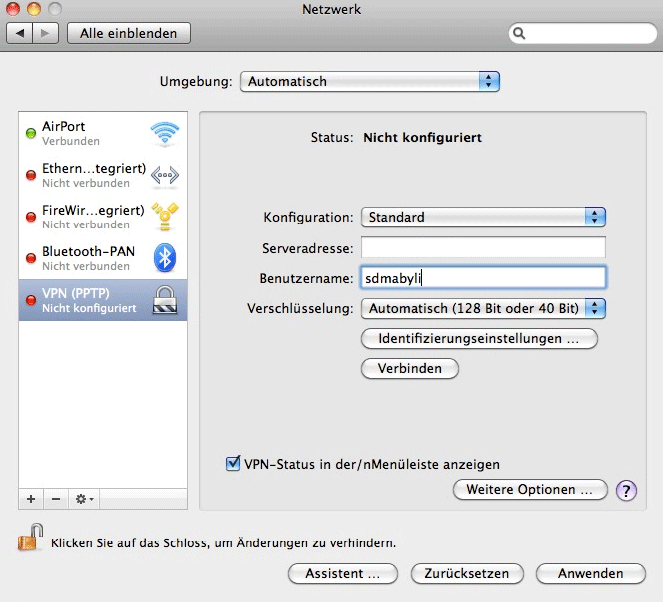The image size is (663, 602).
Task: Click the red status dot for FireWire
Action: pos(31,217)
